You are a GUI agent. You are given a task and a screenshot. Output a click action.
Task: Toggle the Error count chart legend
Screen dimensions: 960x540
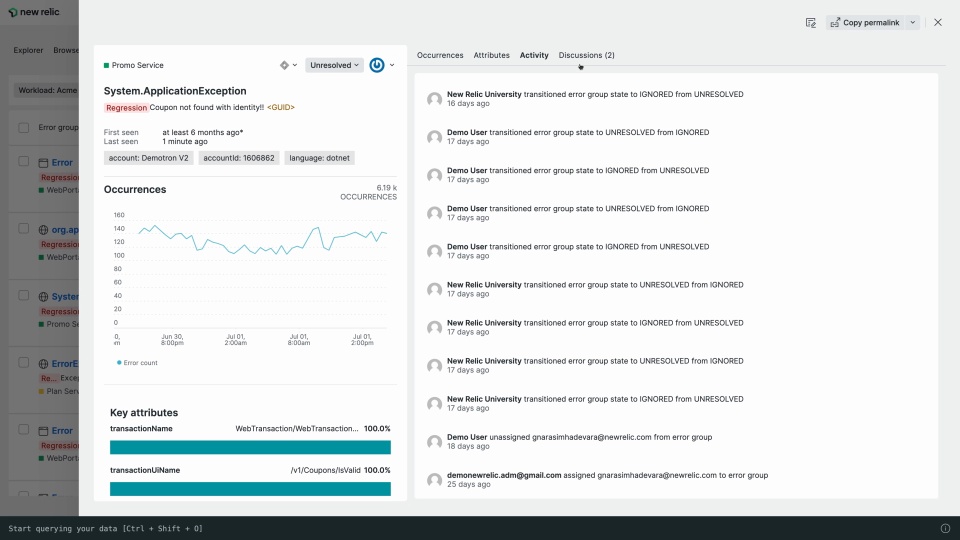click(x=137, y=363)
